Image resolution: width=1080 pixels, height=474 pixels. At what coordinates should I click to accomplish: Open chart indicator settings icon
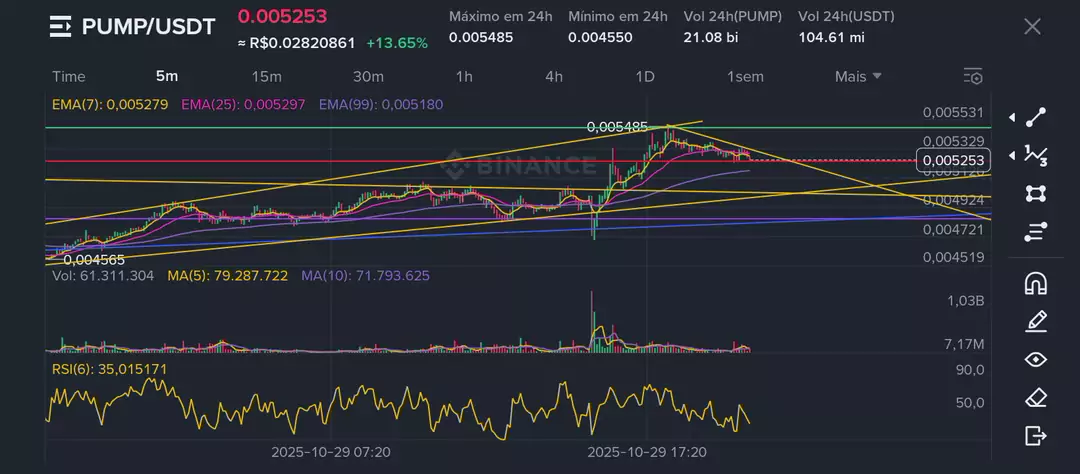click(973, 76)
